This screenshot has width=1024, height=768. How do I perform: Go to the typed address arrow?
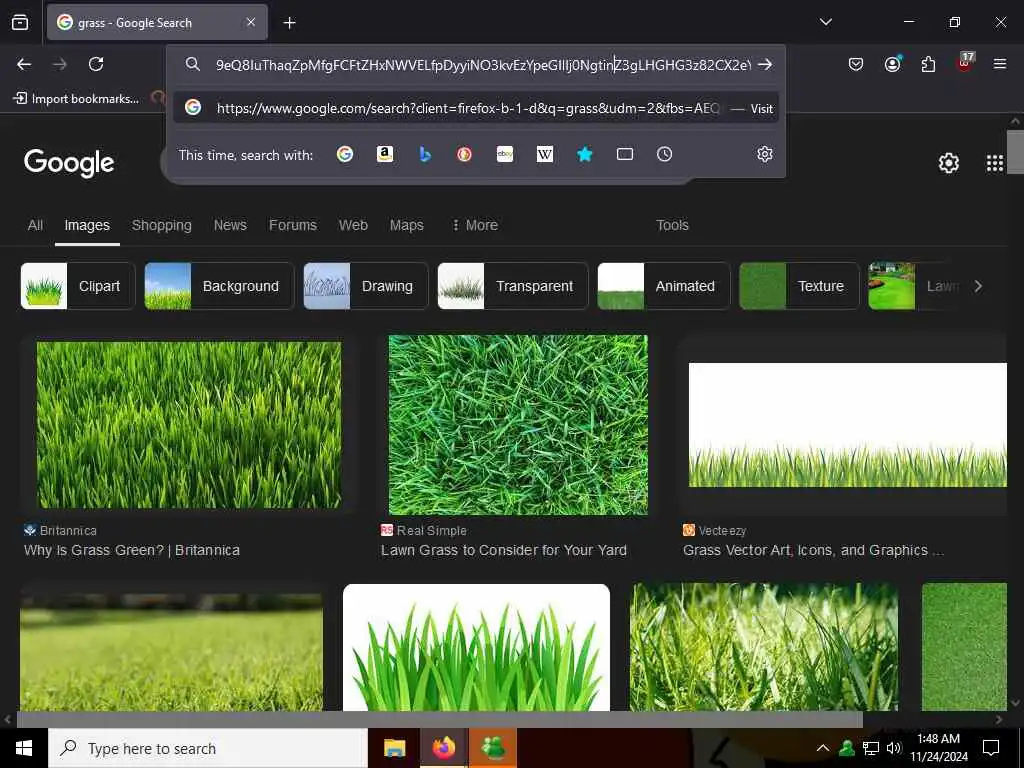pyautogui.click(x=765, y=65)
